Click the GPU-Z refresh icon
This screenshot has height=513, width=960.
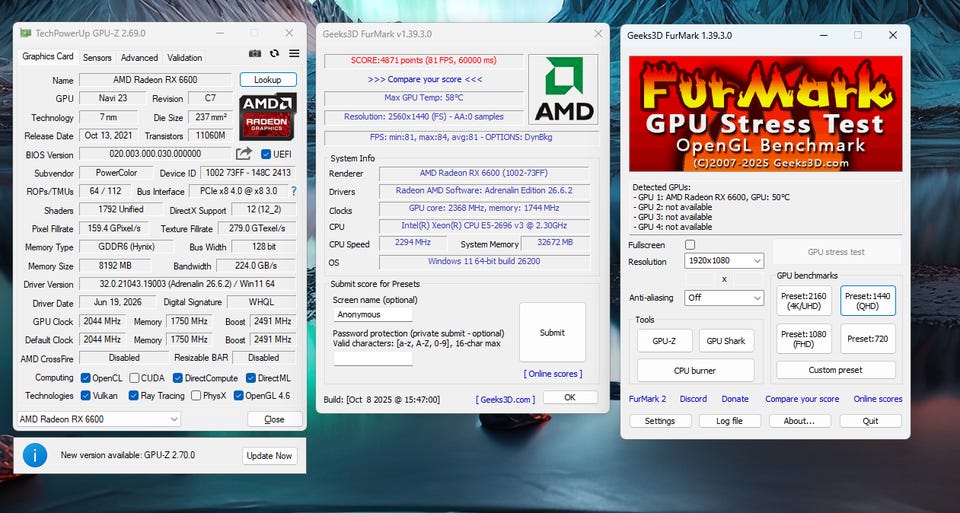(274, 54)
